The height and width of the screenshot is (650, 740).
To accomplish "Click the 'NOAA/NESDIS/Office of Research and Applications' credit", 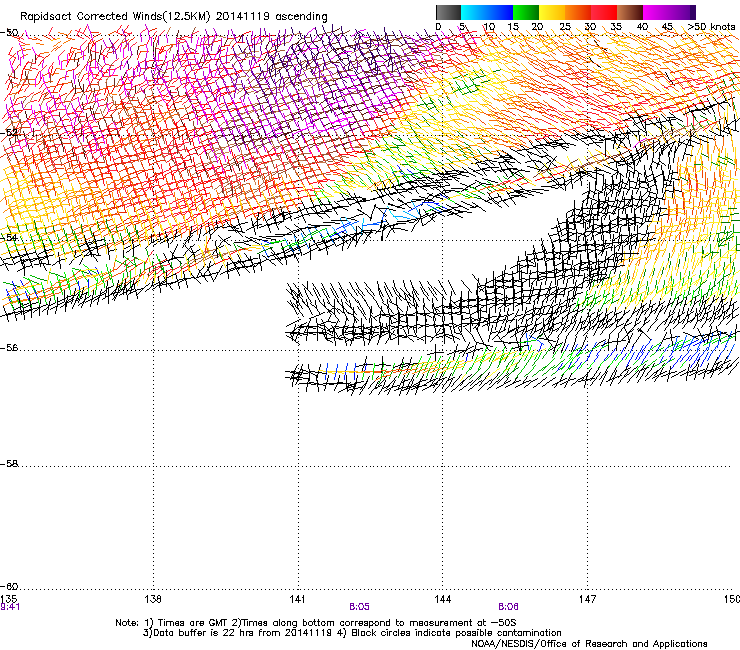I will click(589, 644).
